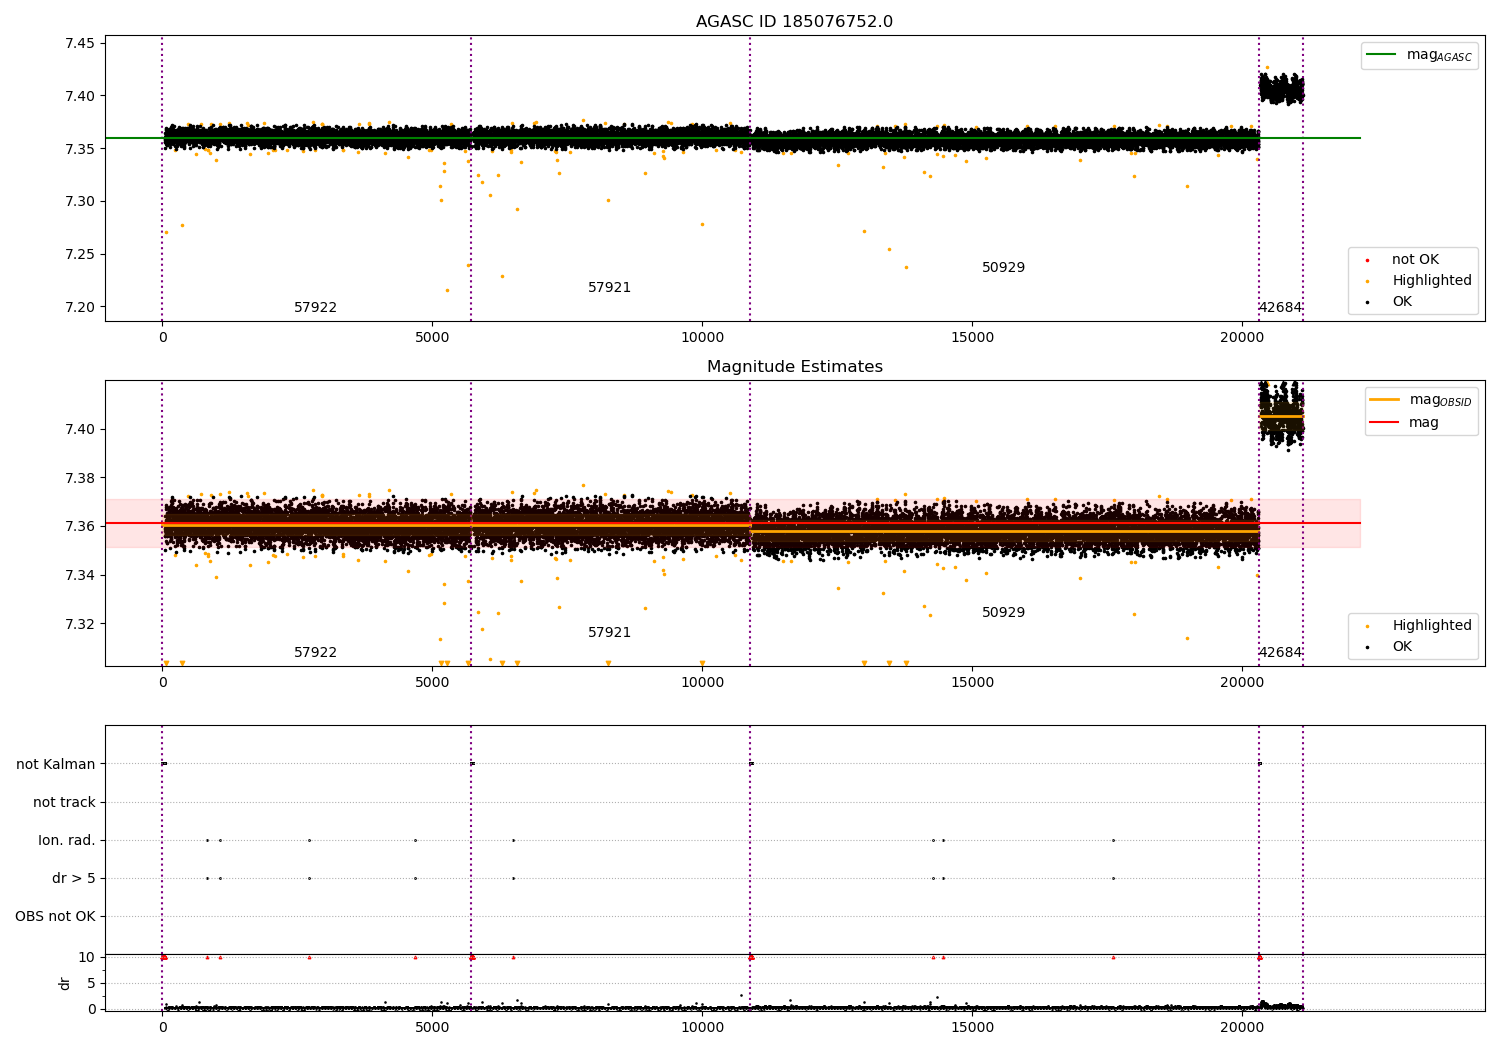Click dr tick label 10 in bottom plot

tap(87, 957)
